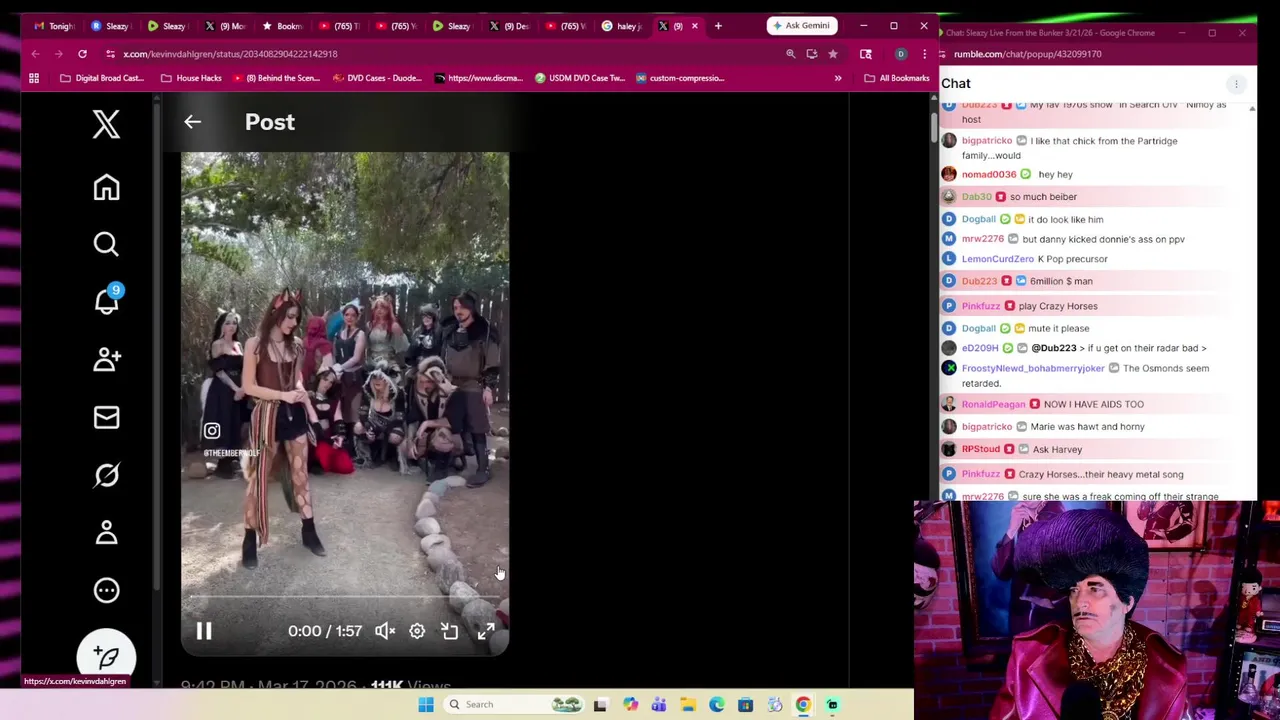This screenshot has height=720, width=1280.
Task: Open chat options three-dot menu
Action: coord(1236,84)
